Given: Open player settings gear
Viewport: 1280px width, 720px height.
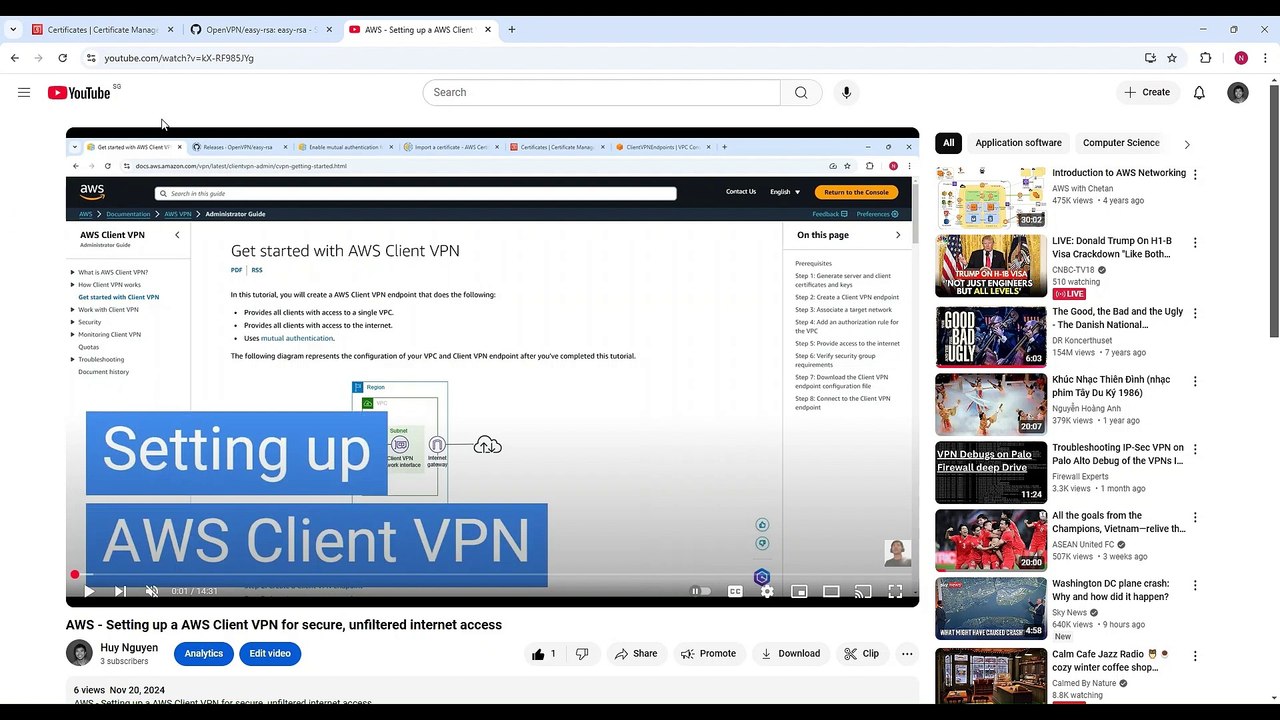Looking at the screenshot, I should pyautogui.click(x=767, y=591).
